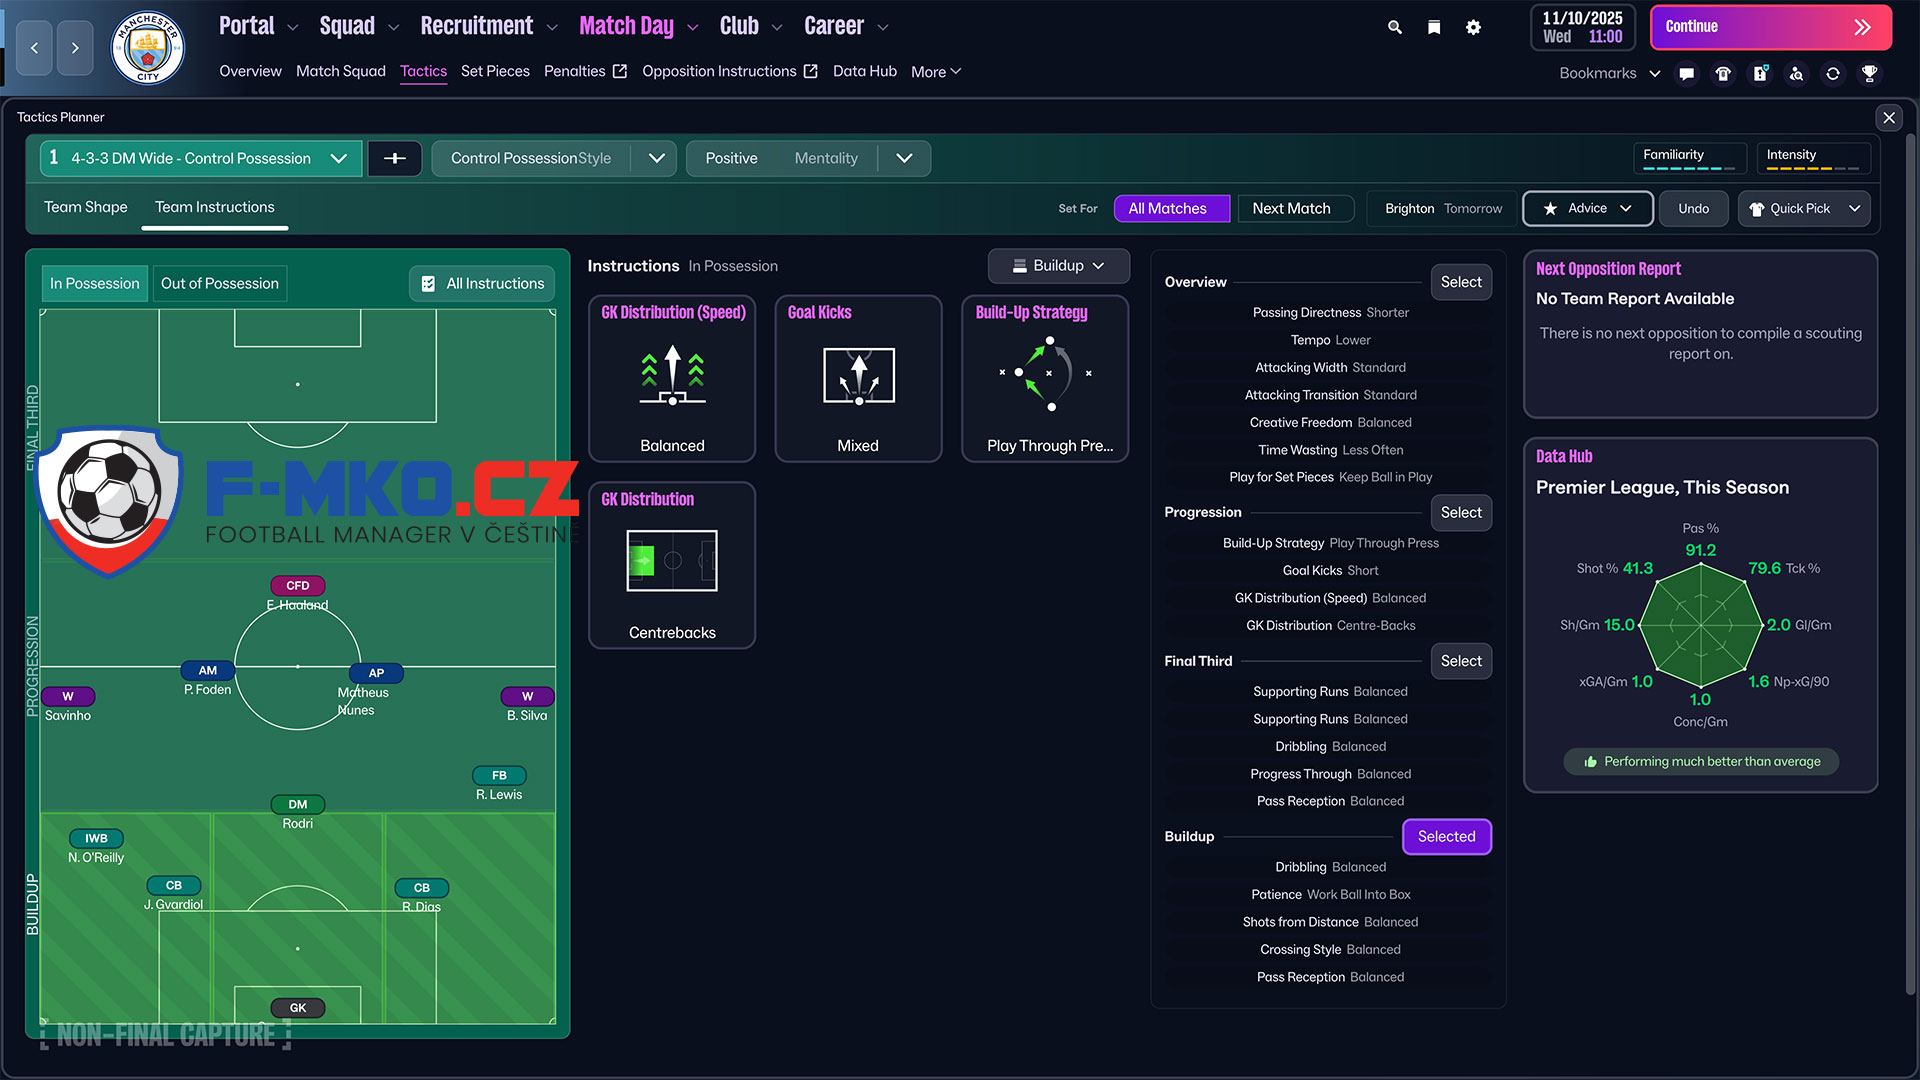Switch to the Team Shape tab
This screenshot has height=1080, width=1920.
tap(85, 207)
